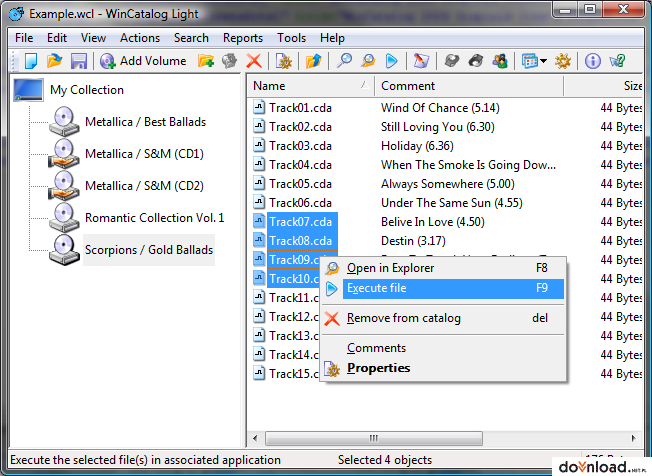Click the folder up-arrow toolbar icon
The height and width of the screenshot is (476, 652).
coord(314,61)
